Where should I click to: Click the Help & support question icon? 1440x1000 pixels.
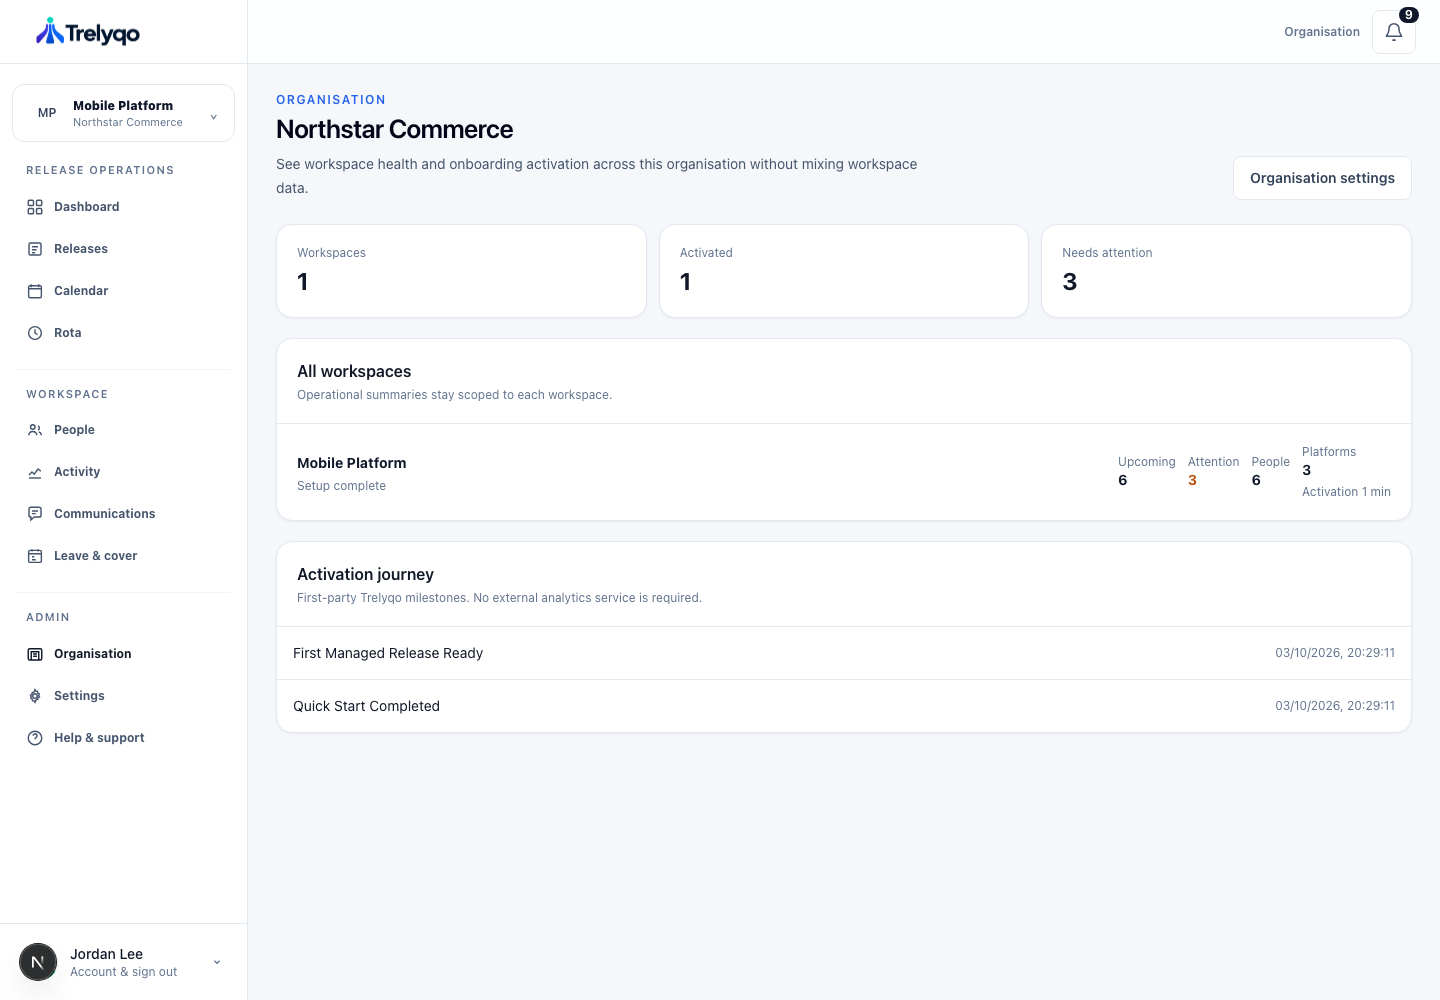pyautogui.click(x=35, y=738)
